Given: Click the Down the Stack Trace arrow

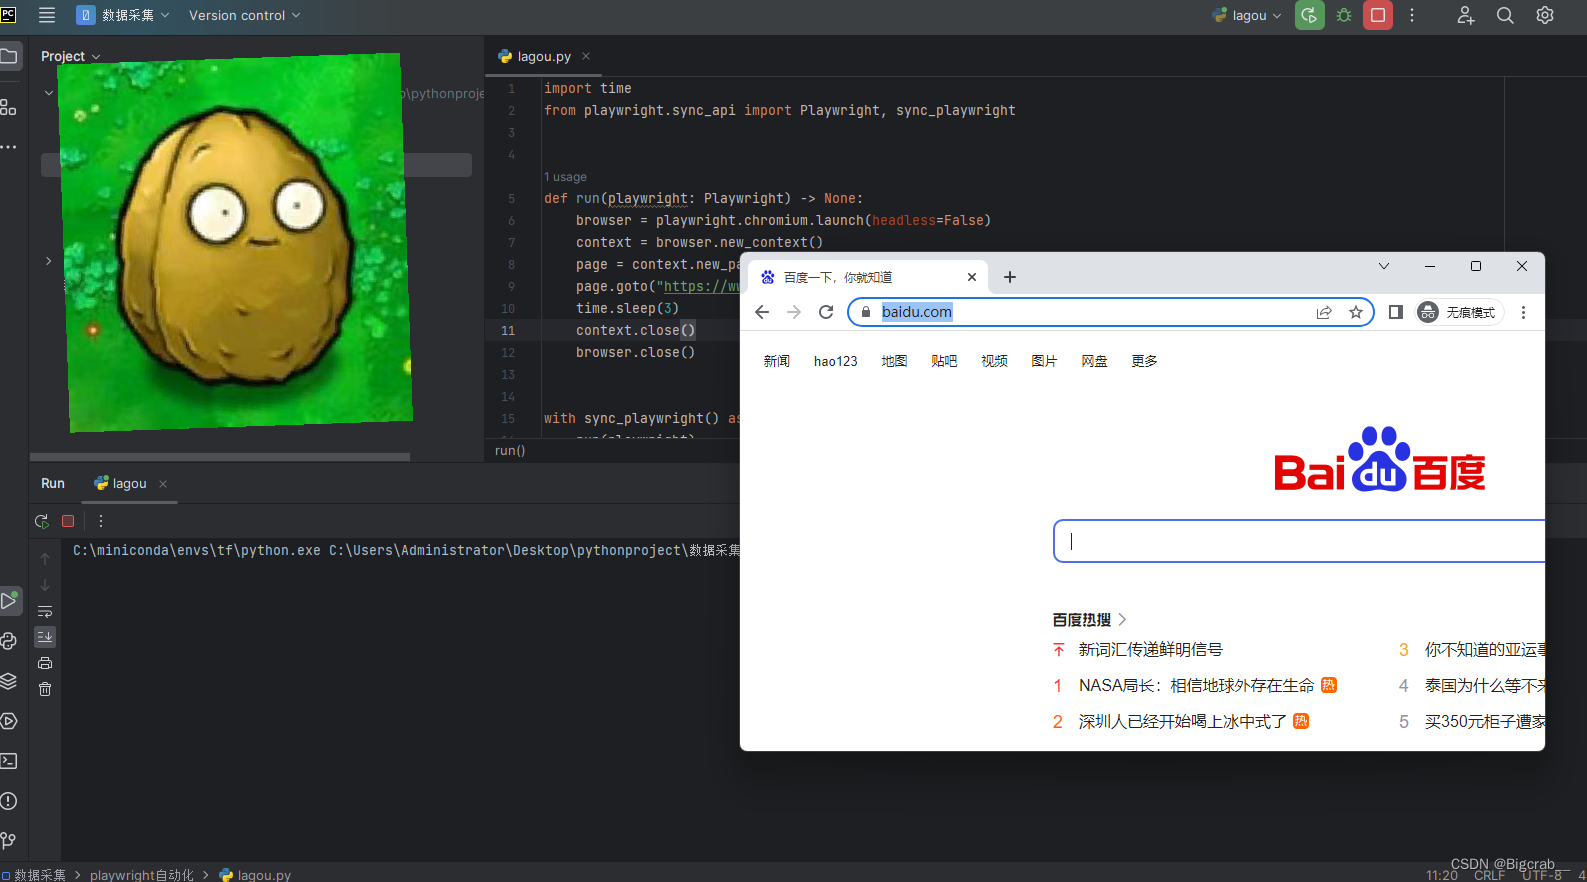Looking at the screenshot, I should pos(45,585).
